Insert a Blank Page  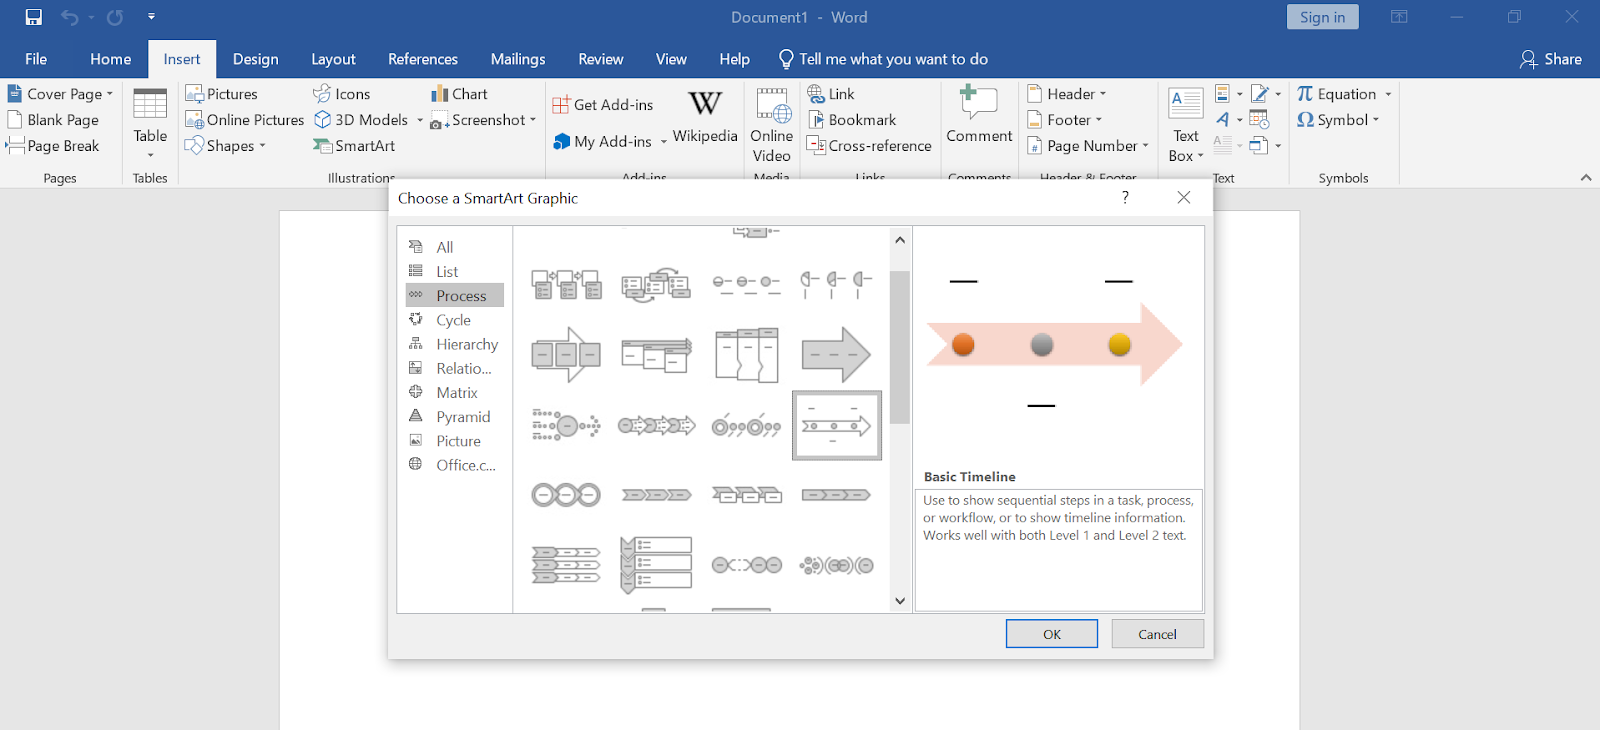[53, 120]
